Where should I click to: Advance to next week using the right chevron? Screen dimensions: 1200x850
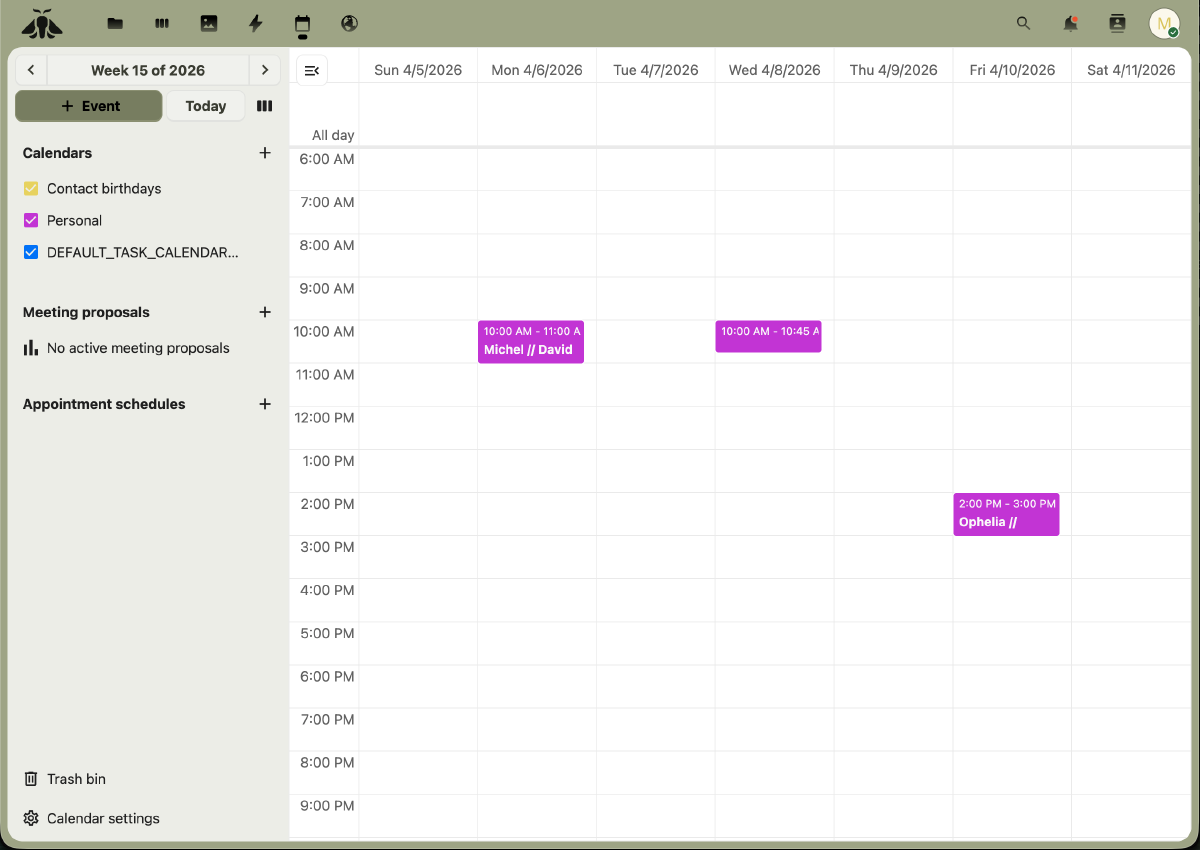point(265,70)
